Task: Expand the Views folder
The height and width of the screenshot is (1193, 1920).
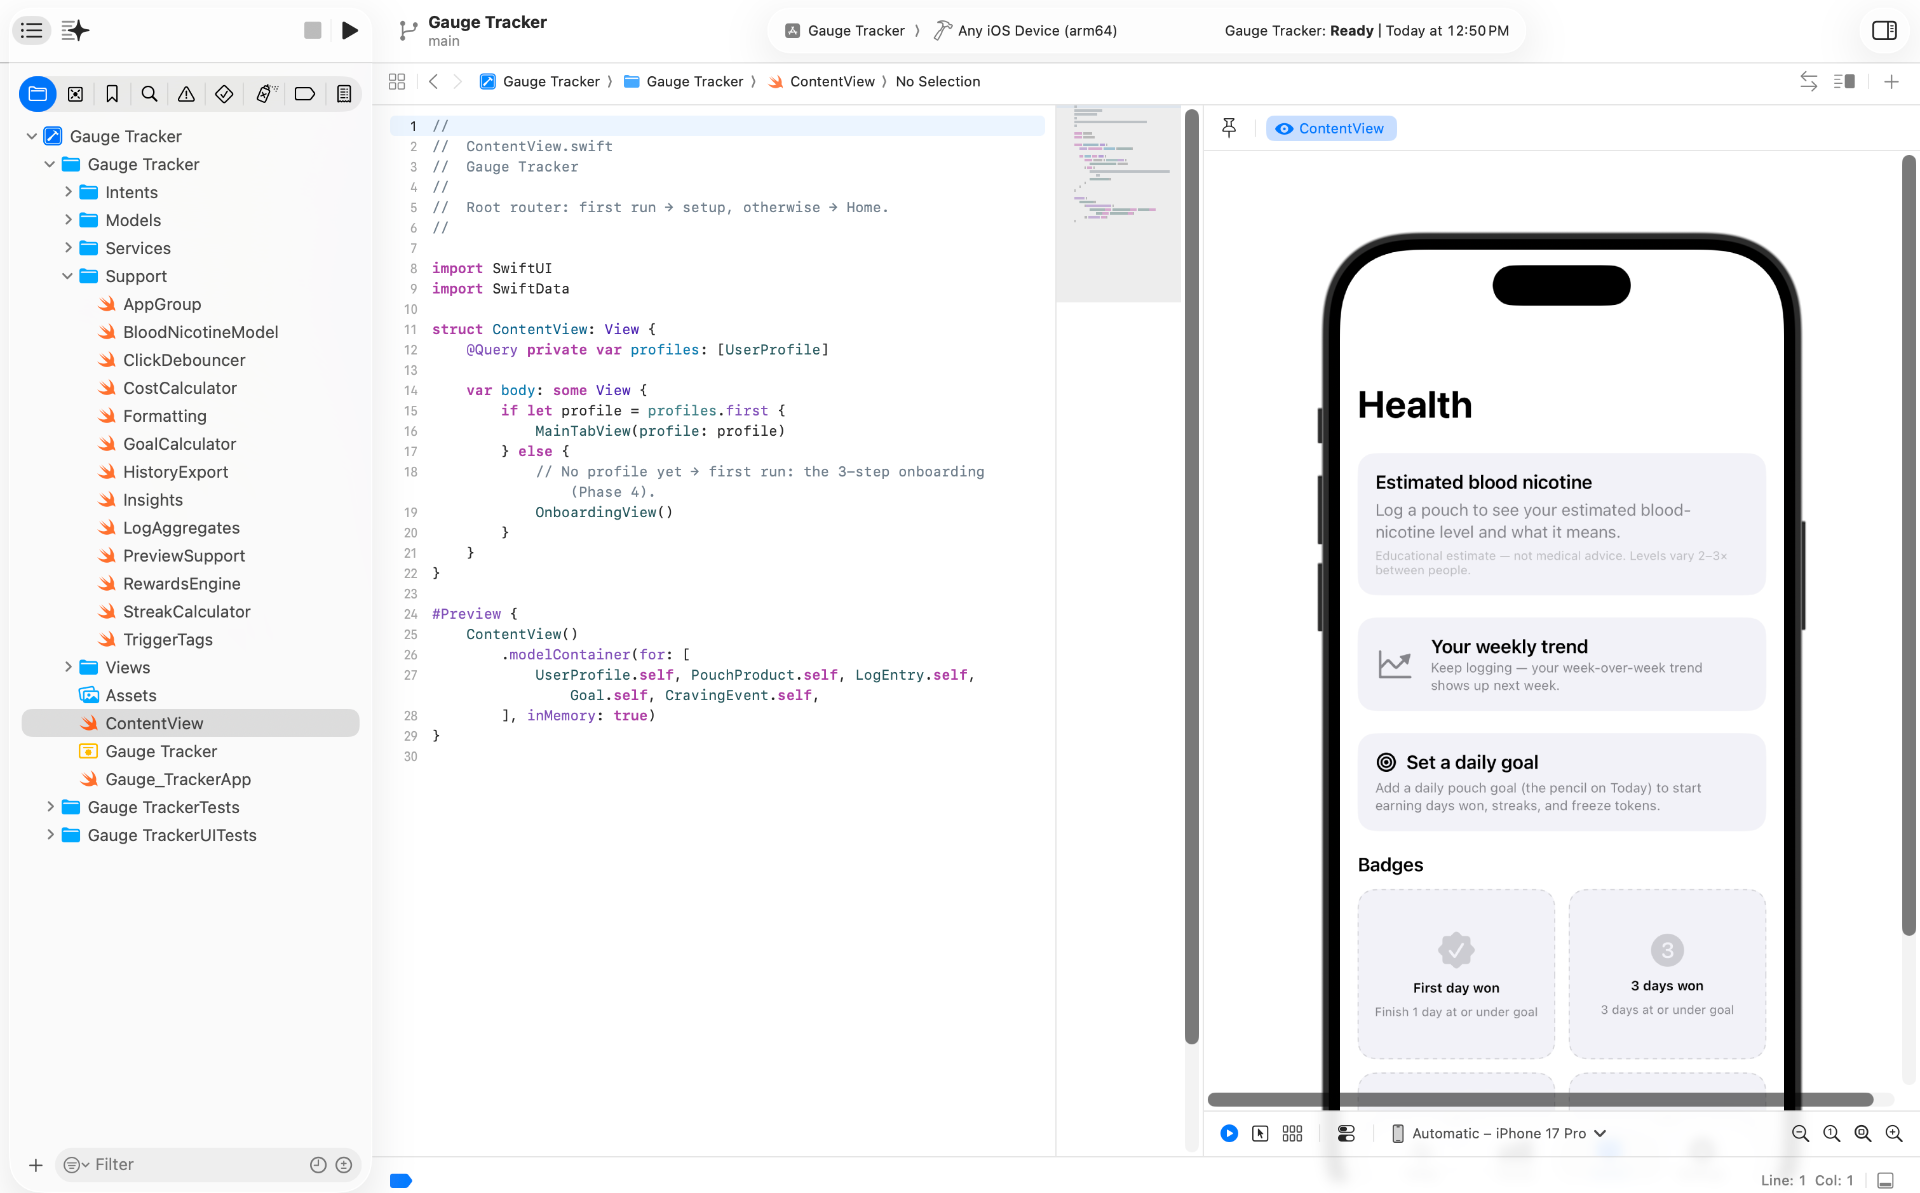Action: (67, 667)
